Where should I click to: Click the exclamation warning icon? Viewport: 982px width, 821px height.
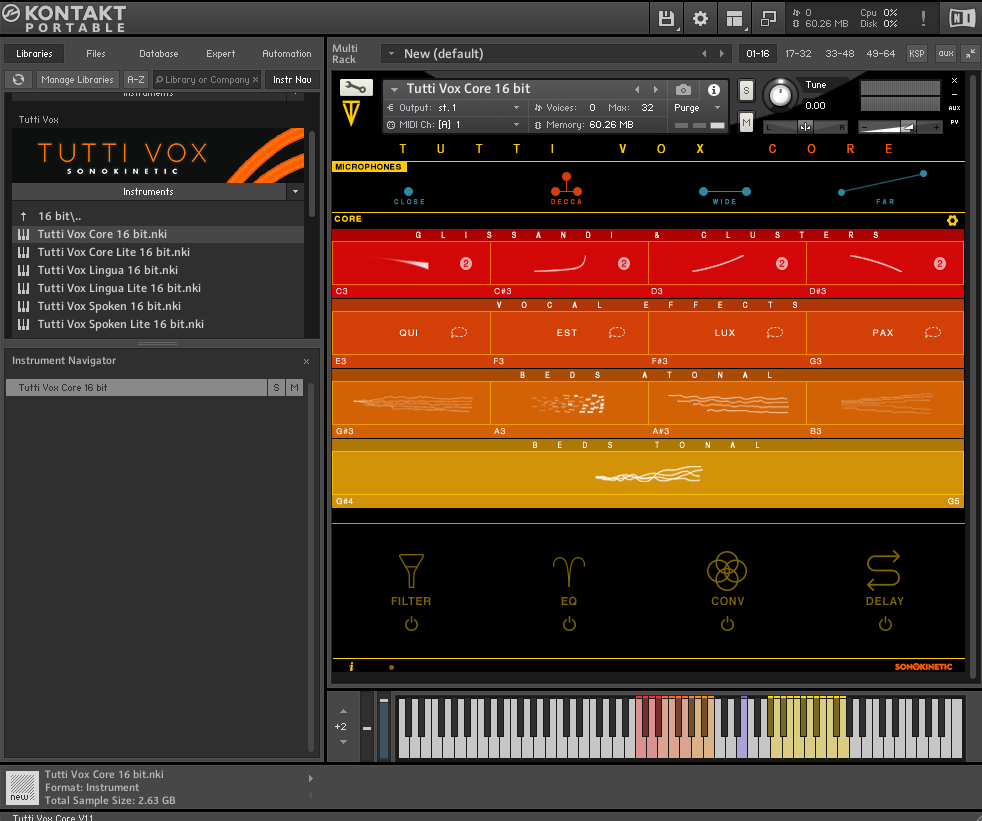923,19
